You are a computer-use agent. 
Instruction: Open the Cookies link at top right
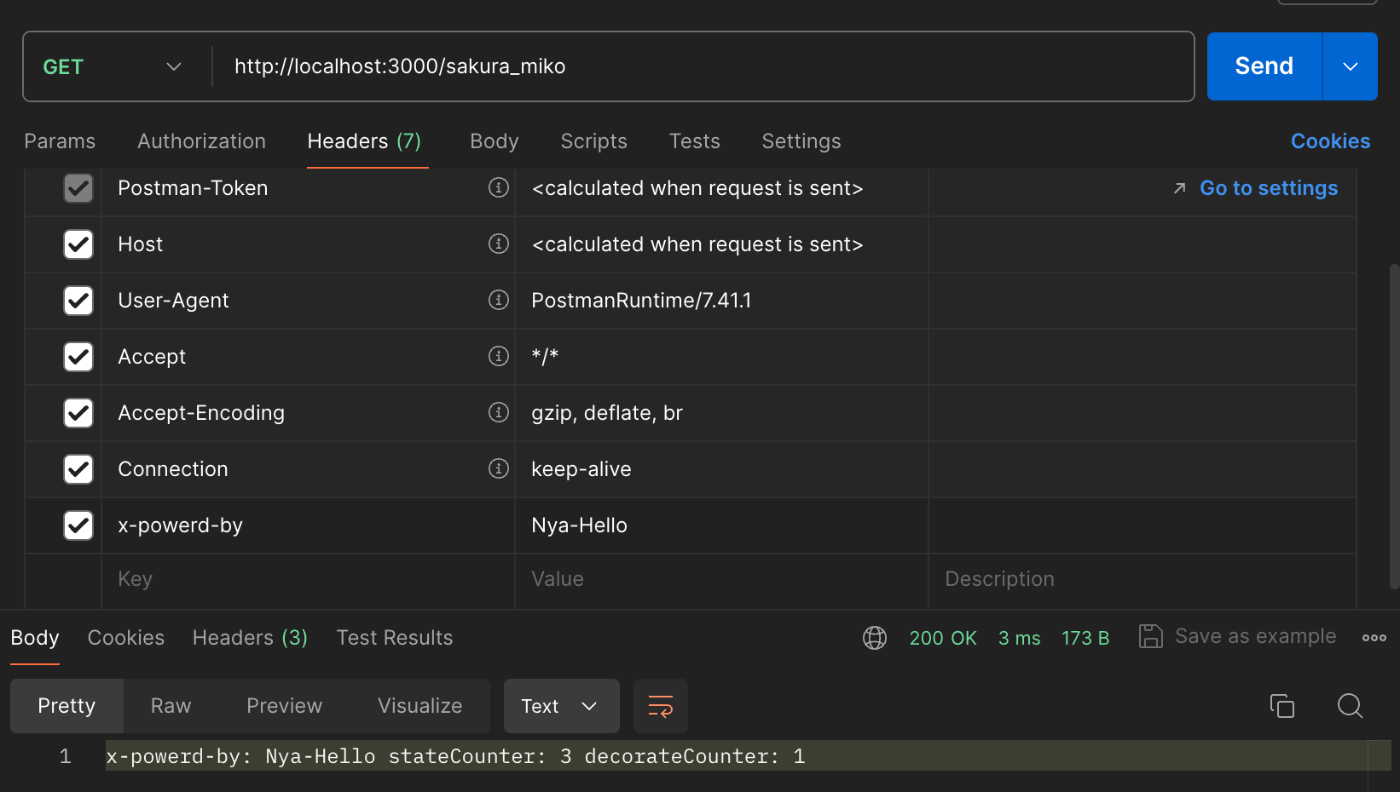click(x=1330, y=141)
